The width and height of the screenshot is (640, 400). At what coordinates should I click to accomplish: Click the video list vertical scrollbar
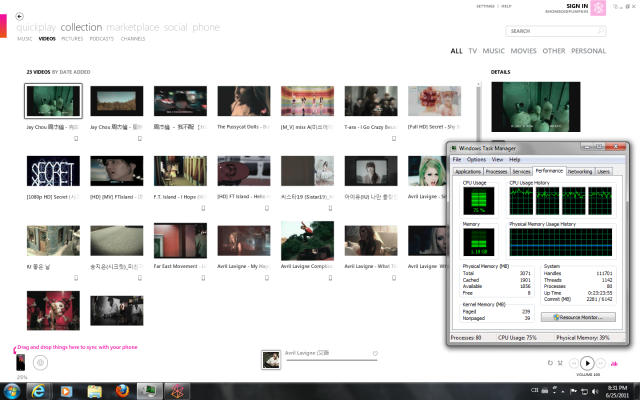[x=478, y=112]
